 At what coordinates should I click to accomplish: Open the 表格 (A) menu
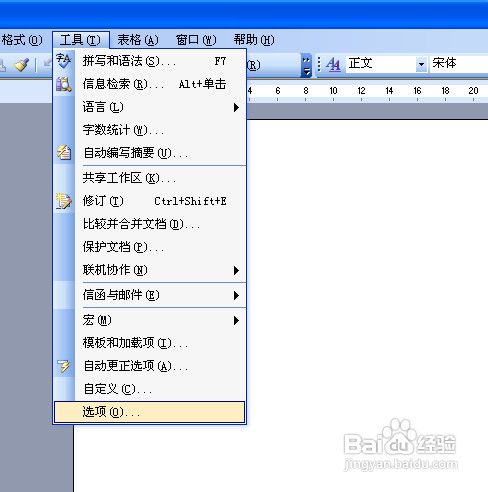click(x=138, y=40)
